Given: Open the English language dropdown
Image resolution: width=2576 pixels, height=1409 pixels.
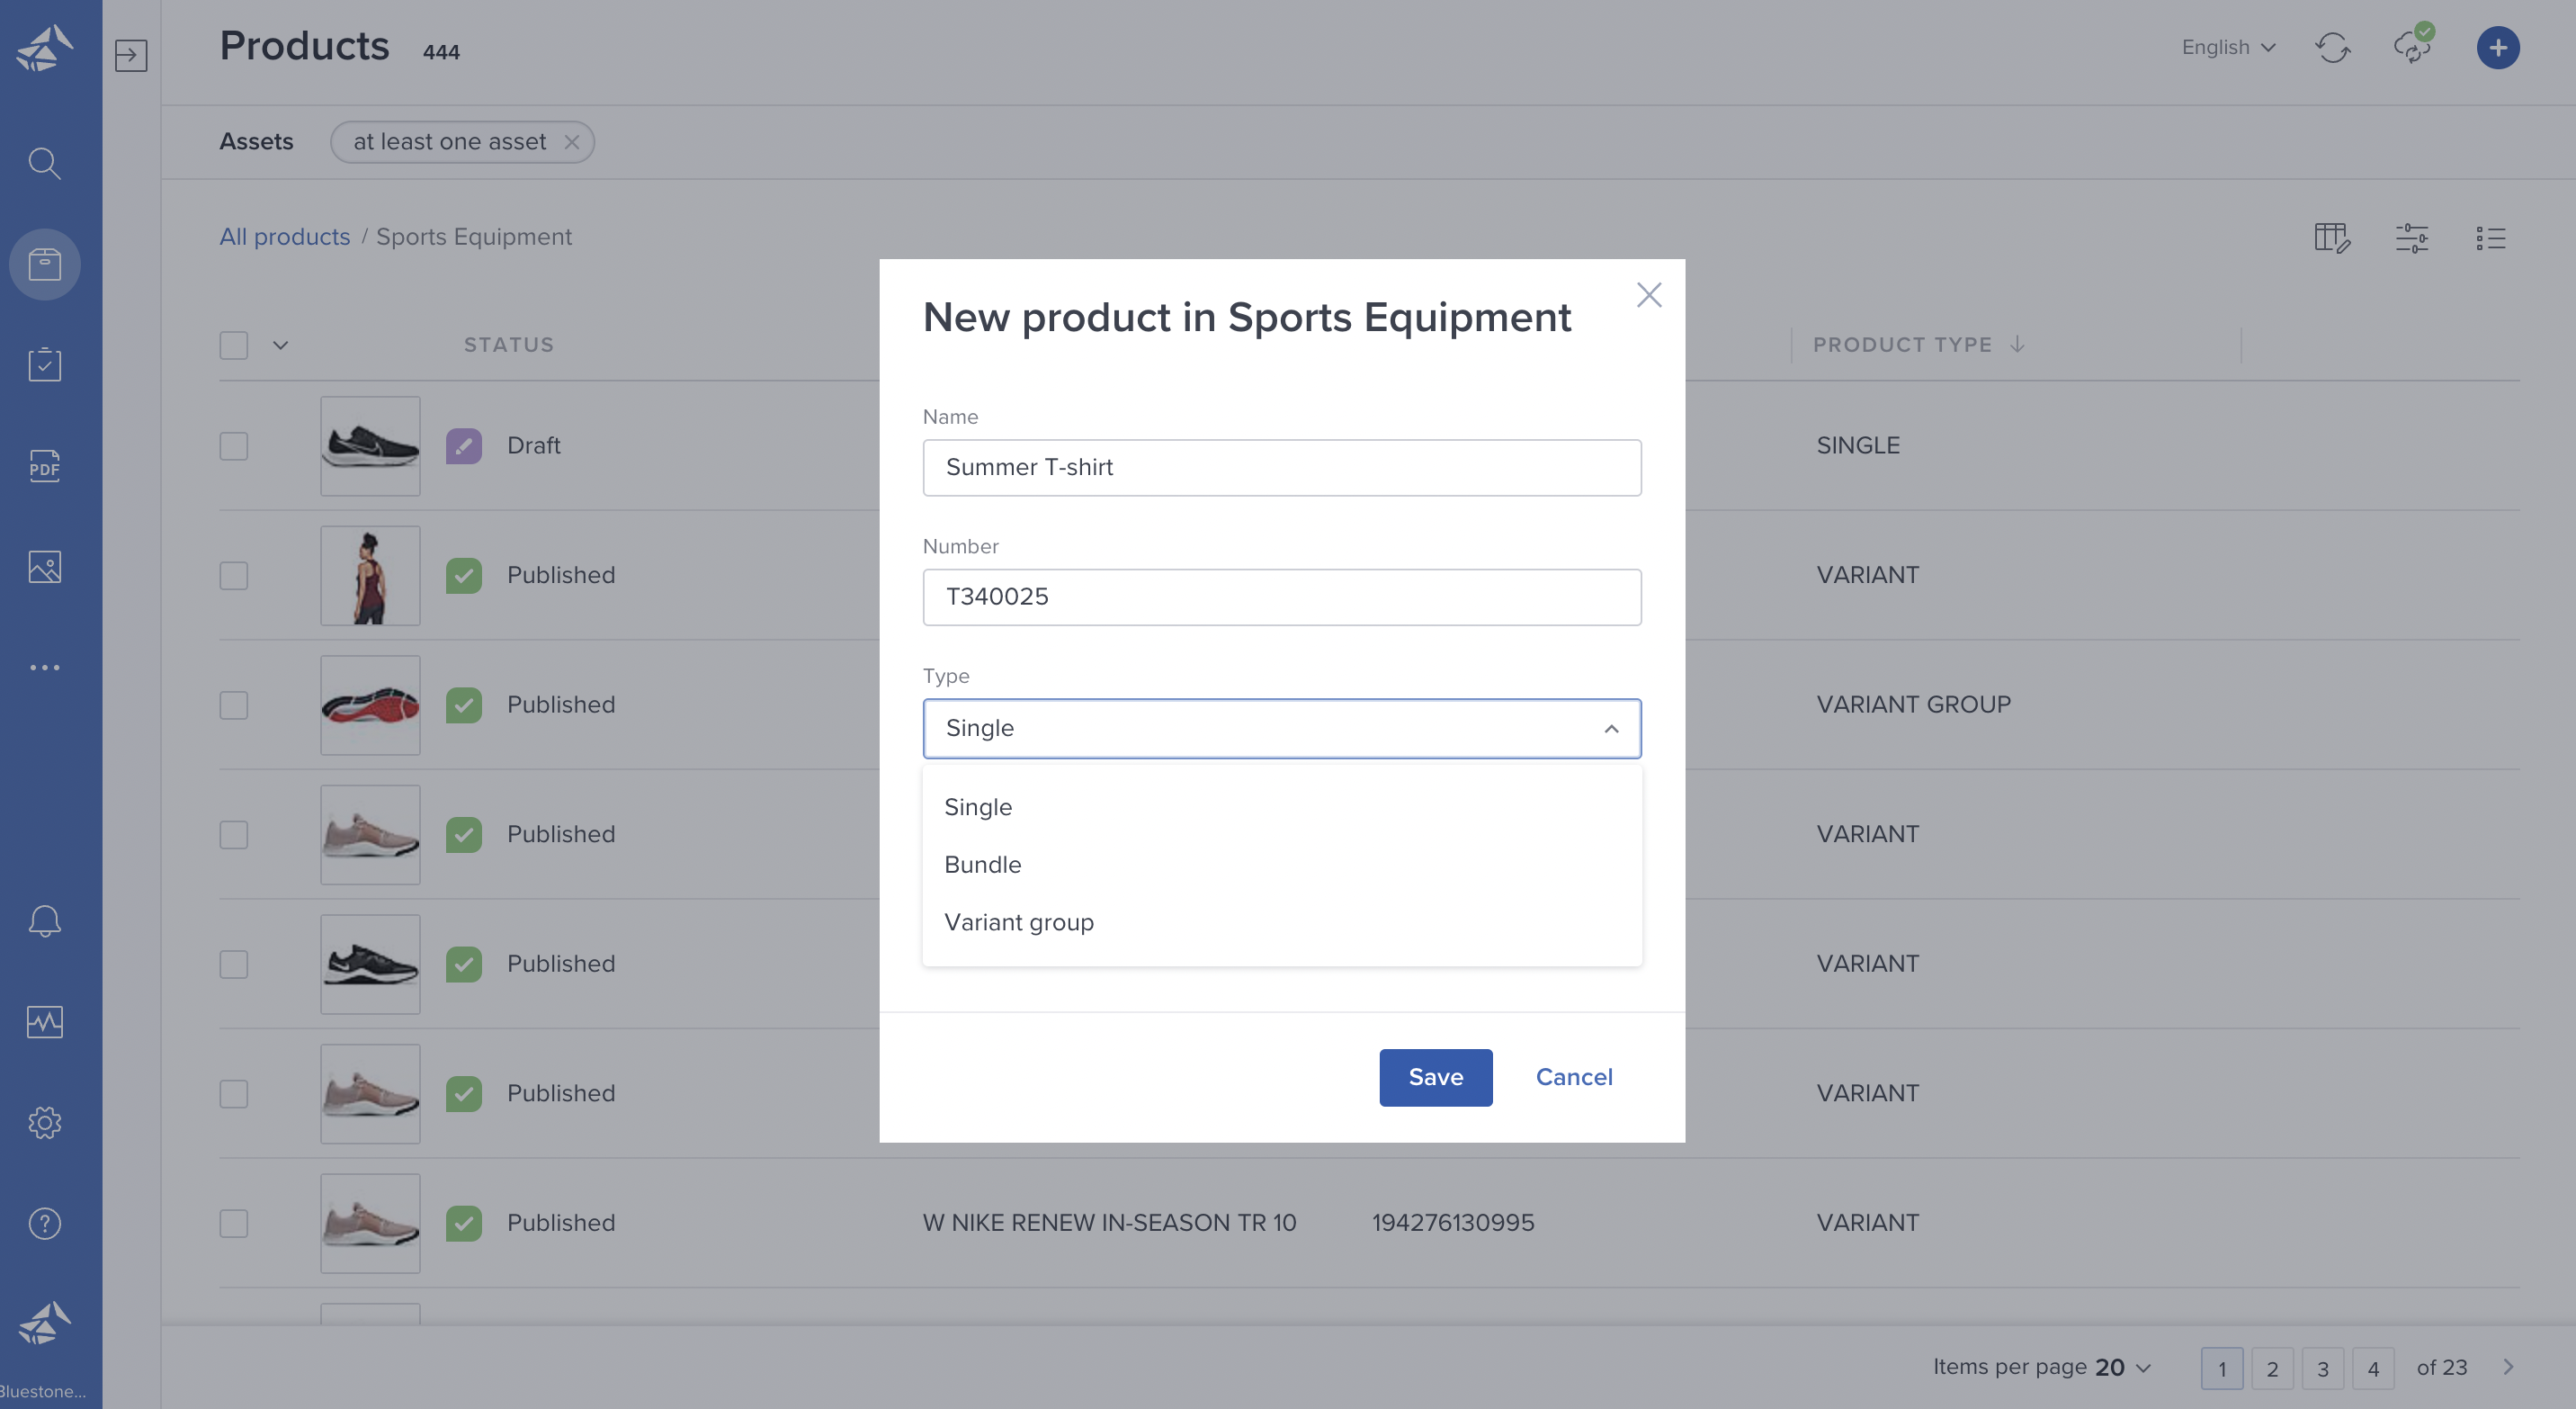Looking at the screenshot, I should [x=2229, y=47].
